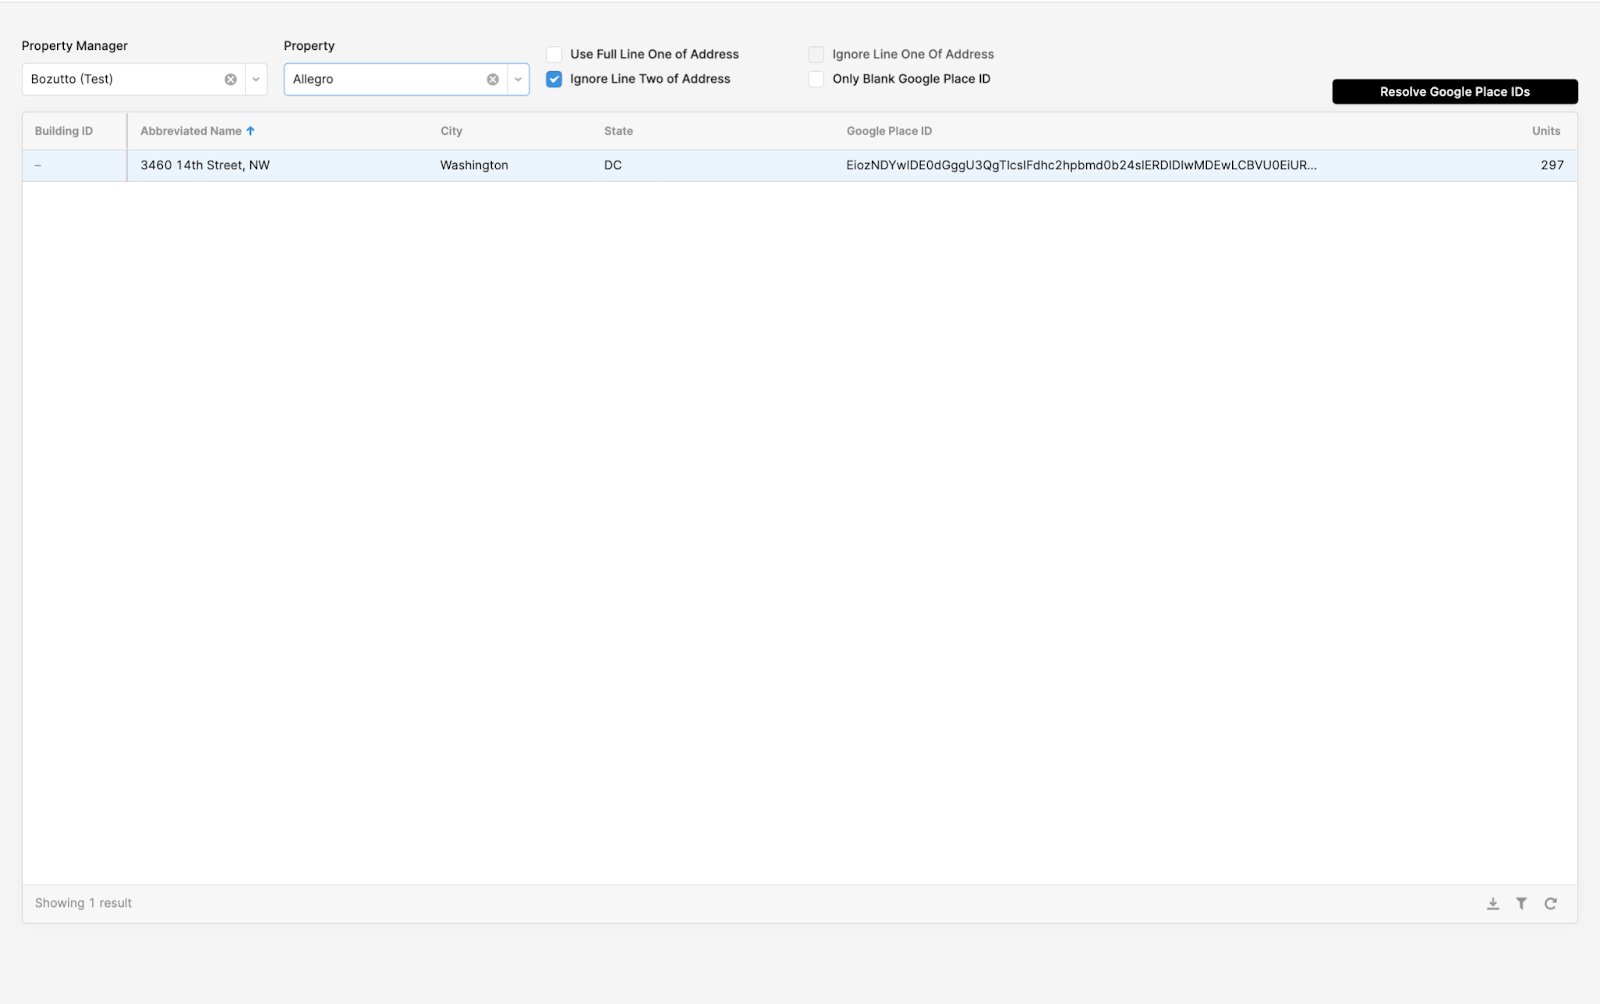Sort by City column header
The width and height of the screenshot is (1600, 1004).
[452, 131]
